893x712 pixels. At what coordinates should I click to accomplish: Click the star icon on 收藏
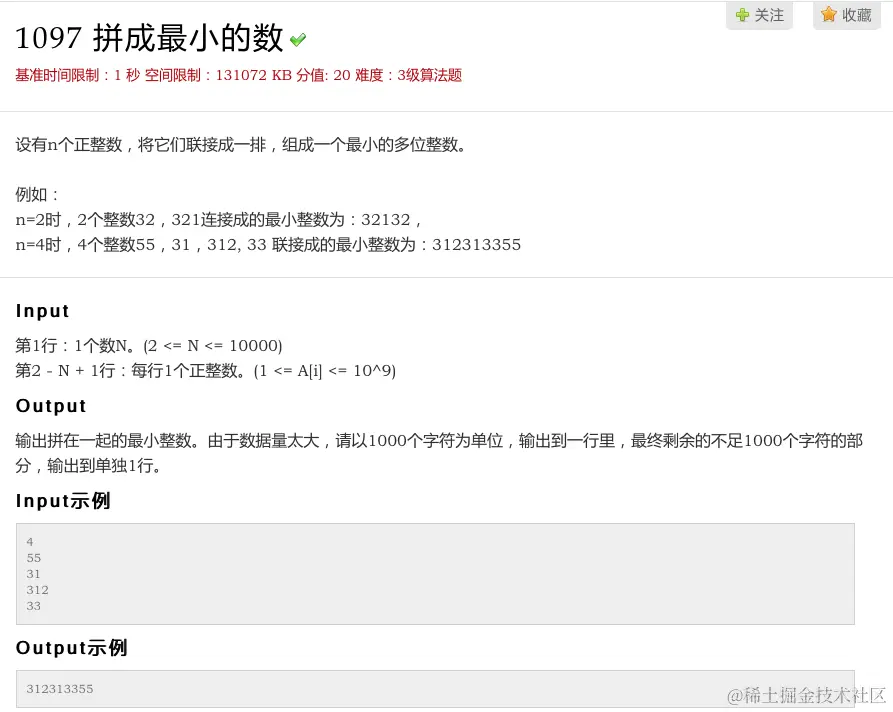[x=829, y=14]
